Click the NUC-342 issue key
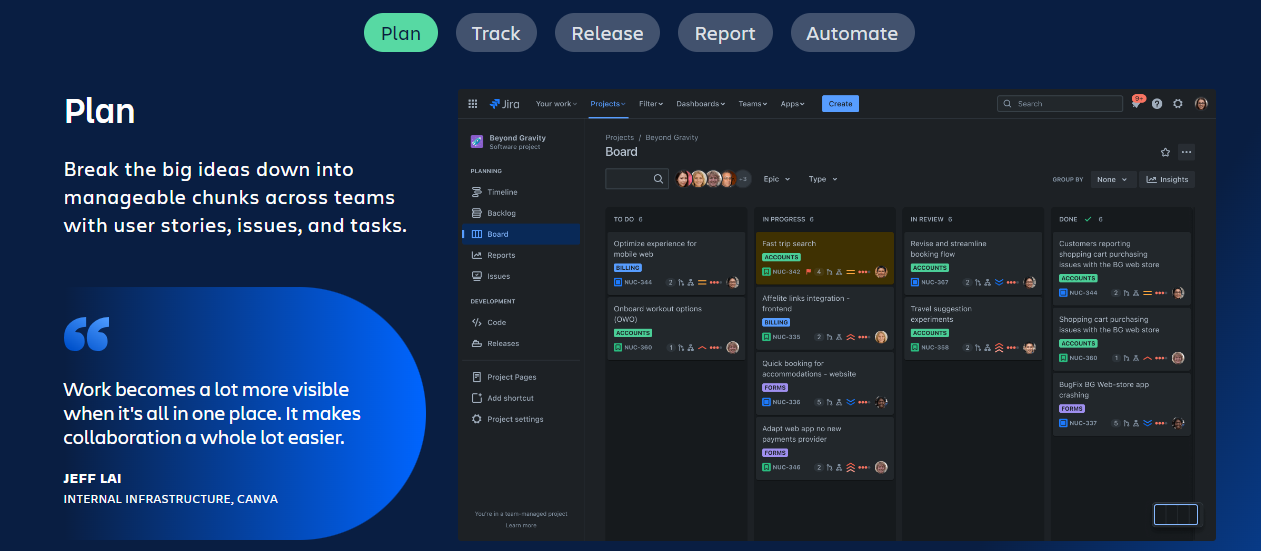This screenshot has height=551, width=1261. click(x=787, y=272)
